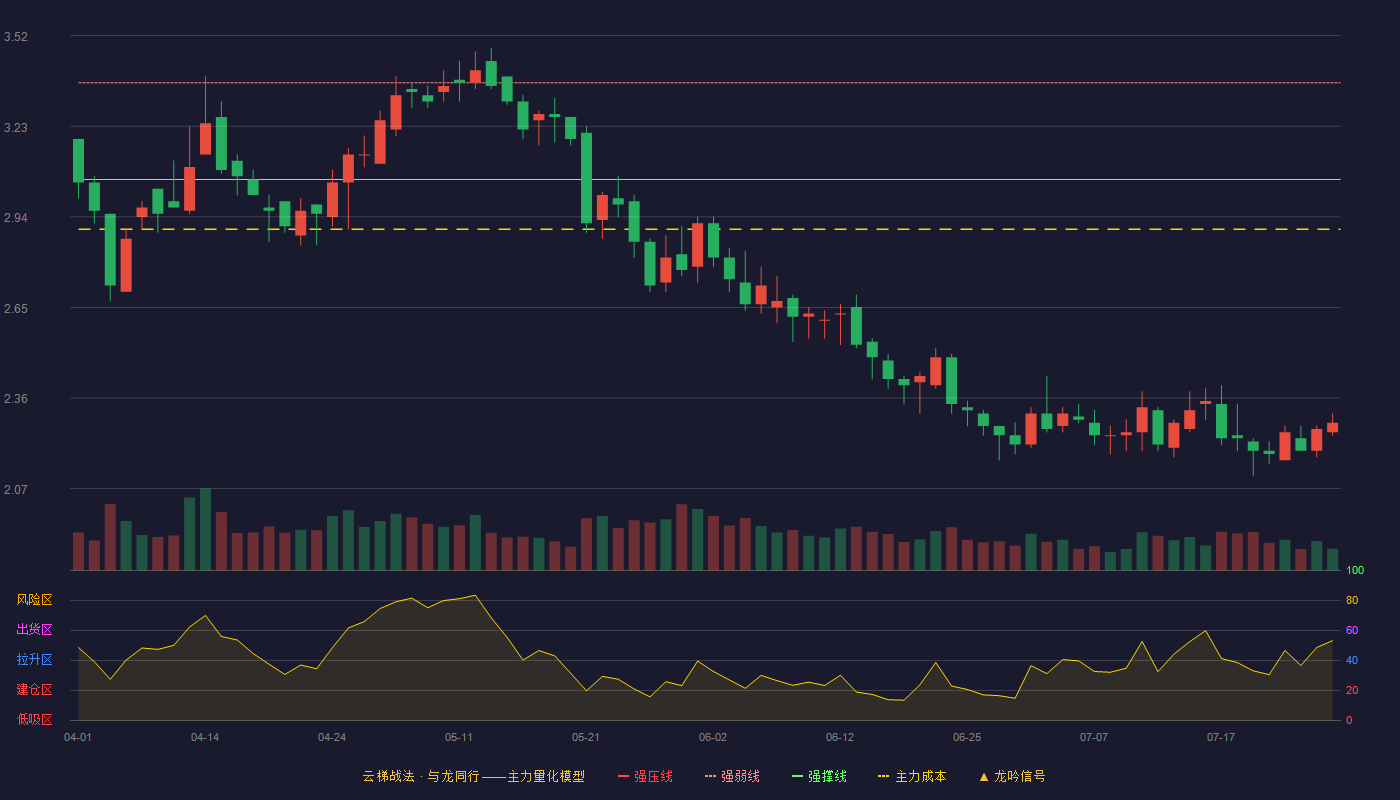This screenshot has width=1400, height=800.
Task: Toggle the 强撑线 legend entry
Action: point(819,776)
